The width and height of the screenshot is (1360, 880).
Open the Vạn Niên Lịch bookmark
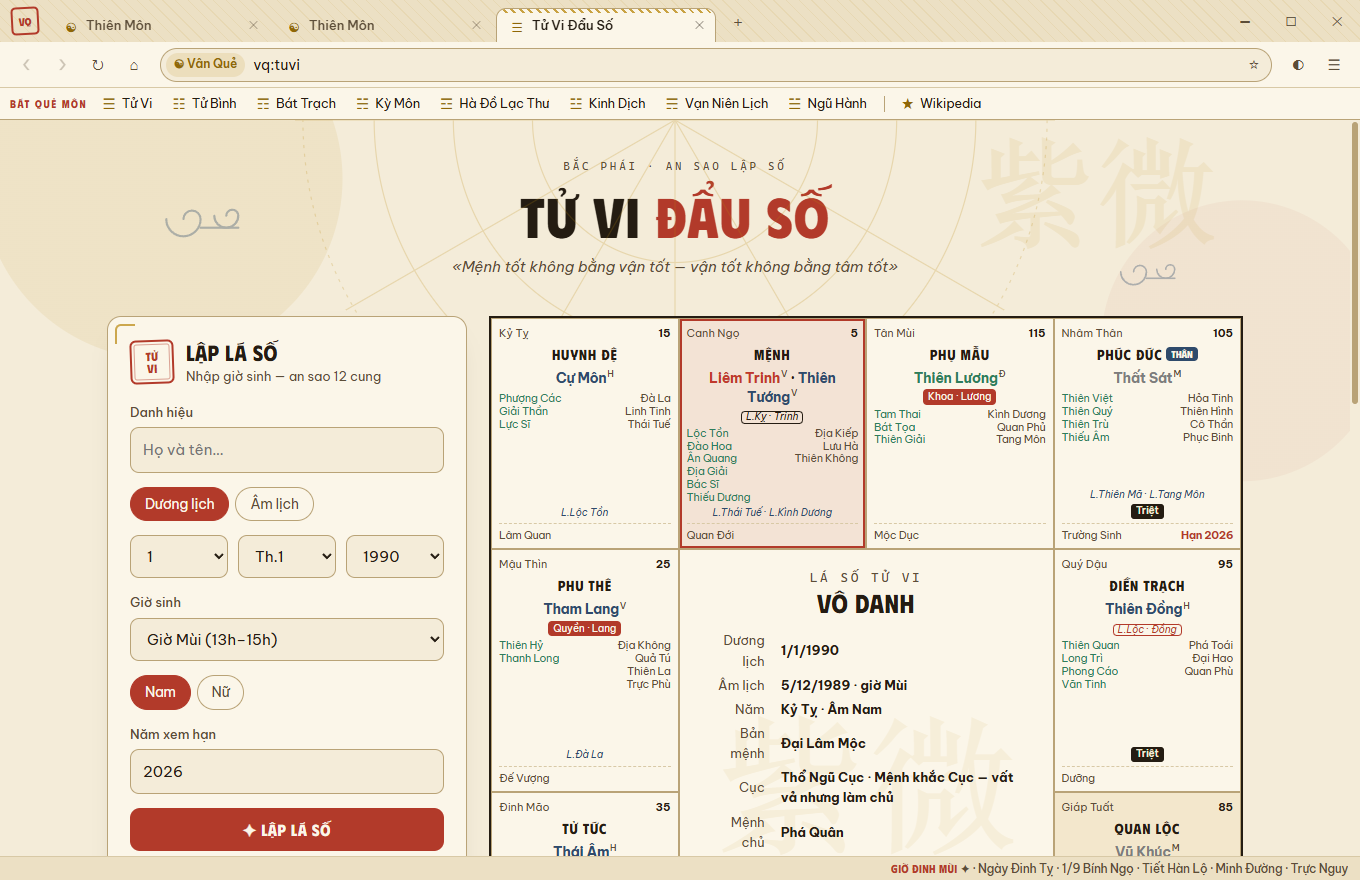coord(717,103)
